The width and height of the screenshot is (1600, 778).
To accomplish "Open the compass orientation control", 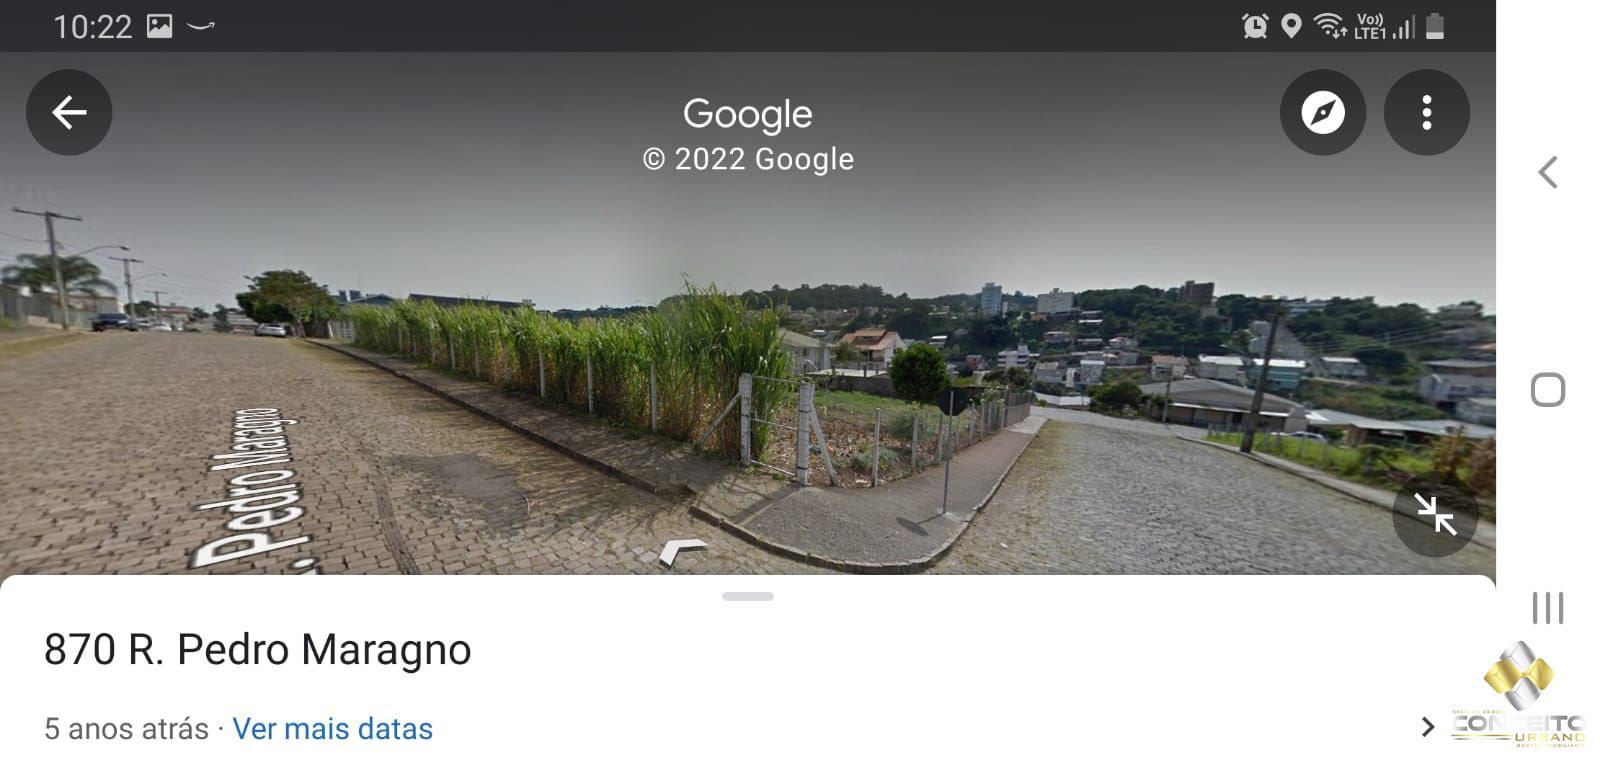I will point(1323,112).
